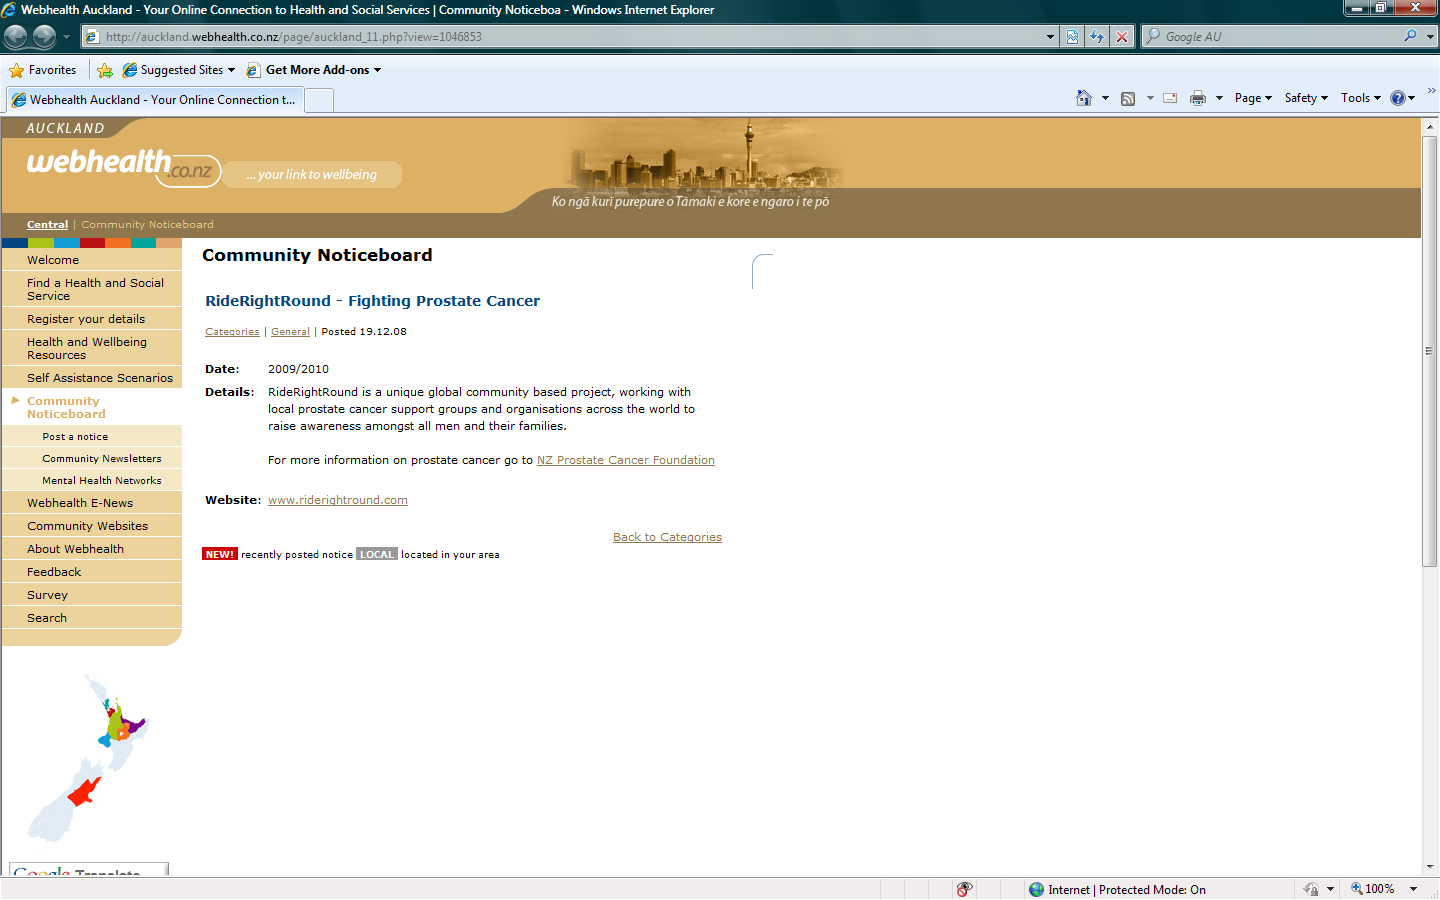
Task: Open About Webhealth sidebar item
Action: pos(92,549)
